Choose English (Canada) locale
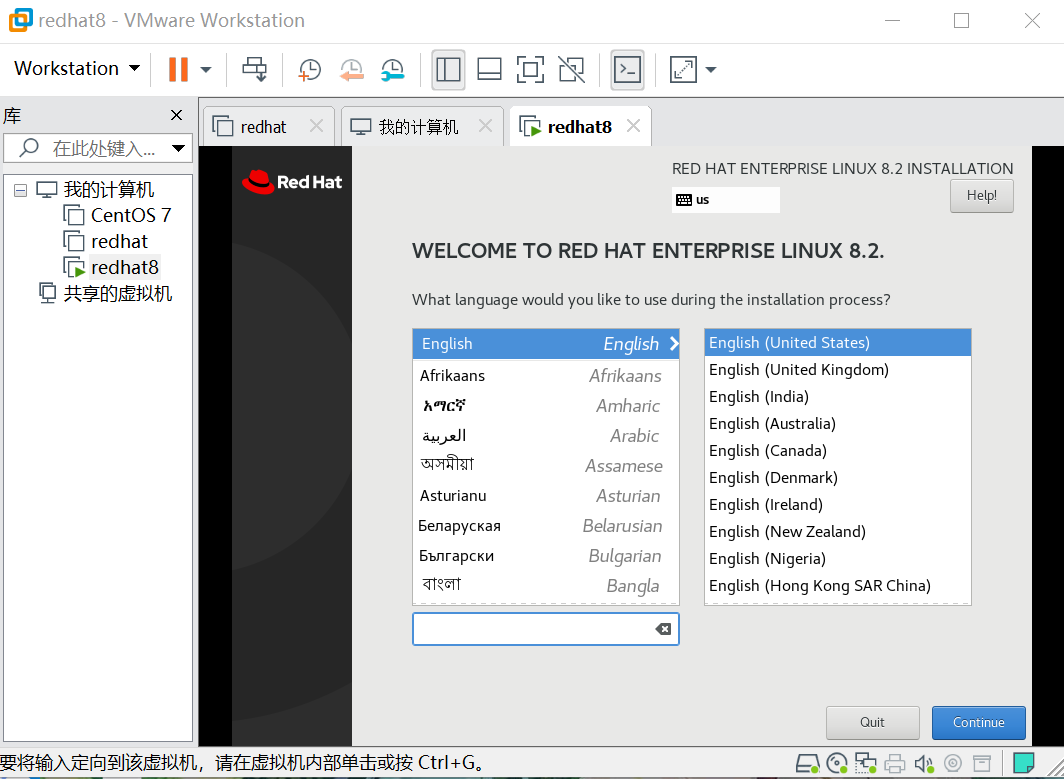The width and height of the screenshot is (1064, 779). [x=837, y=451]
